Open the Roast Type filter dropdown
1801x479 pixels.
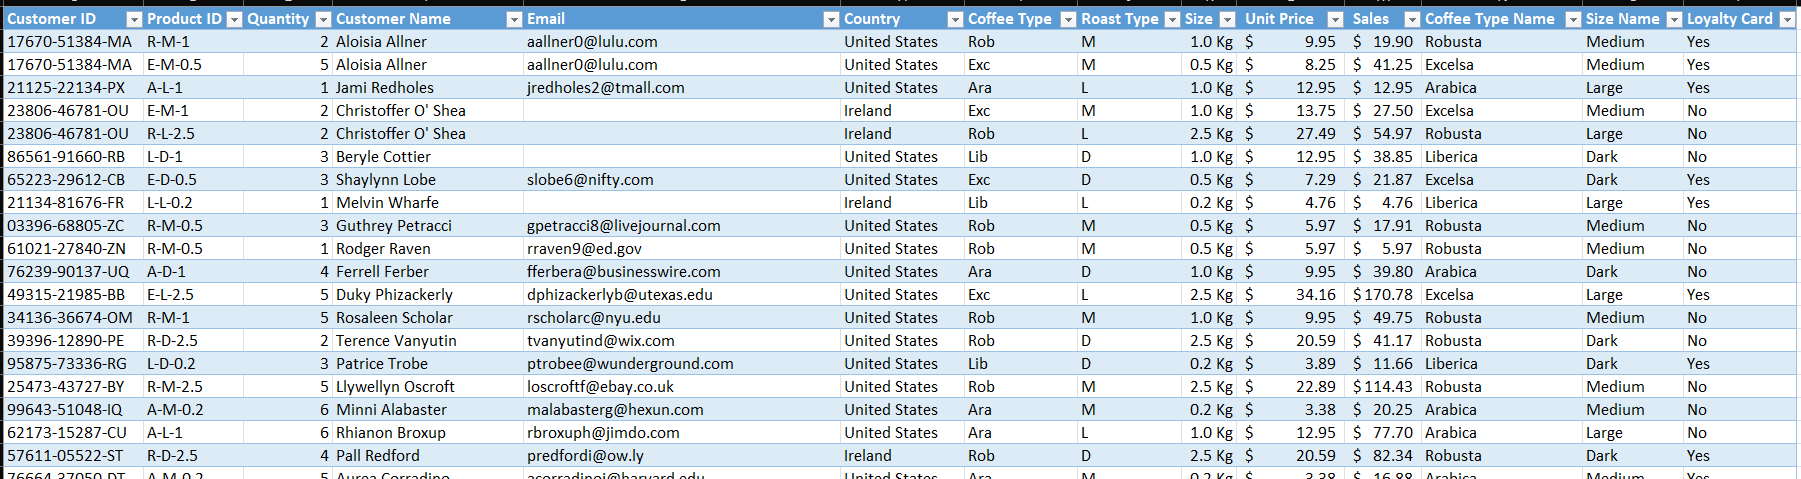[1172, 19]
